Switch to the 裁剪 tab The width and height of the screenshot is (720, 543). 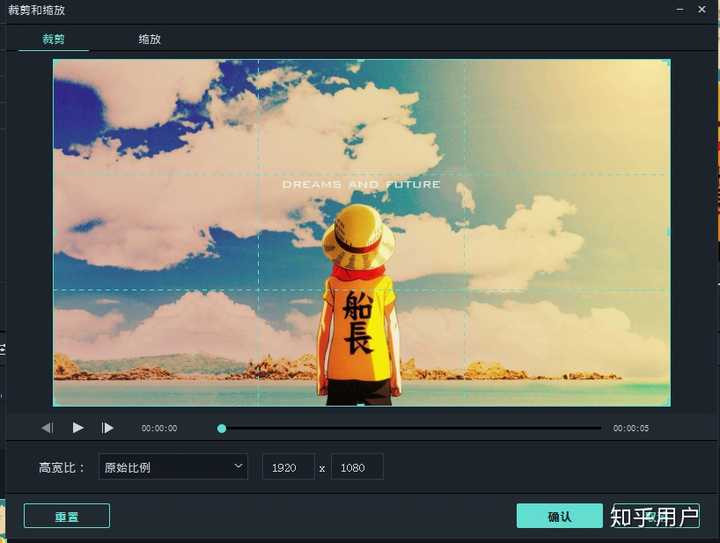(53, 39)
